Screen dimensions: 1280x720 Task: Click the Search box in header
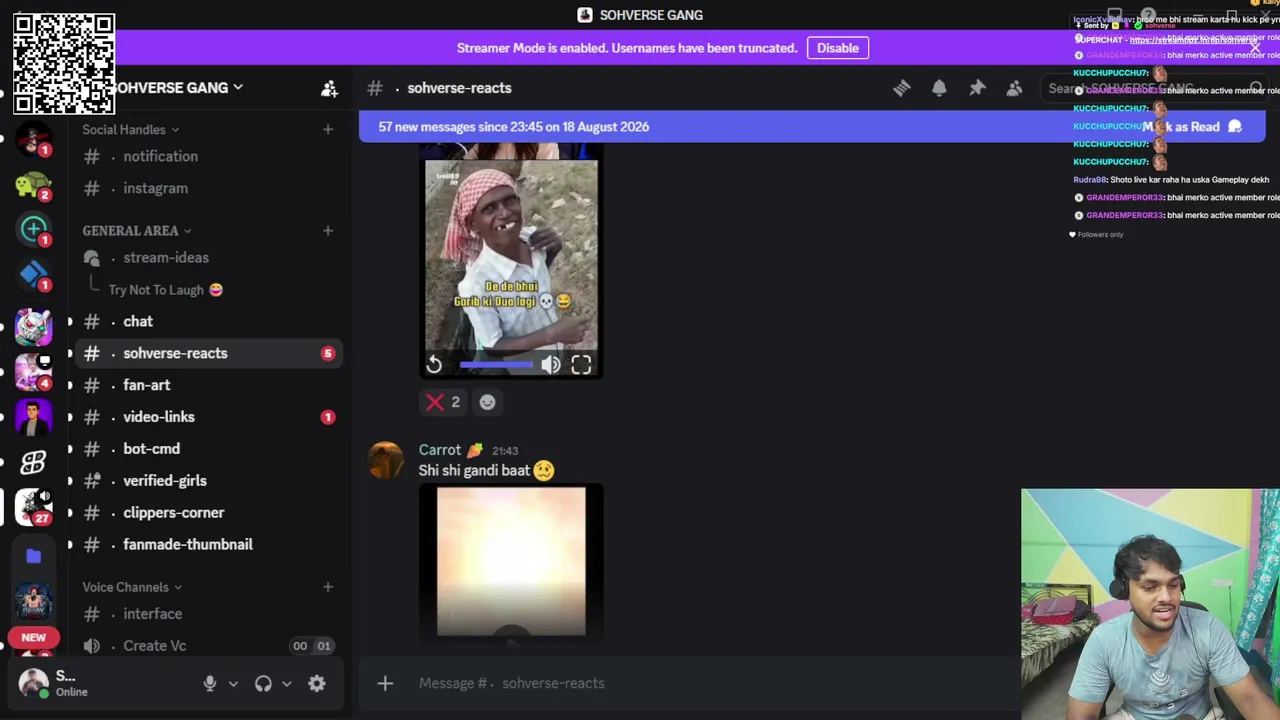click(1153, 88)
